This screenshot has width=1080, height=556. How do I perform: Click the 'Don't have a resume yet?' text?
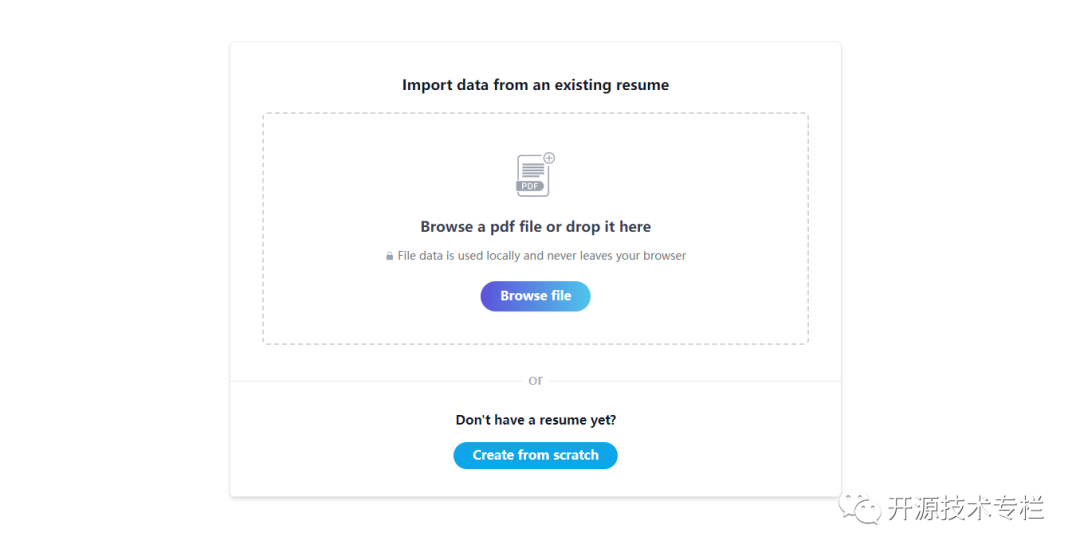(x=535, y=420)
